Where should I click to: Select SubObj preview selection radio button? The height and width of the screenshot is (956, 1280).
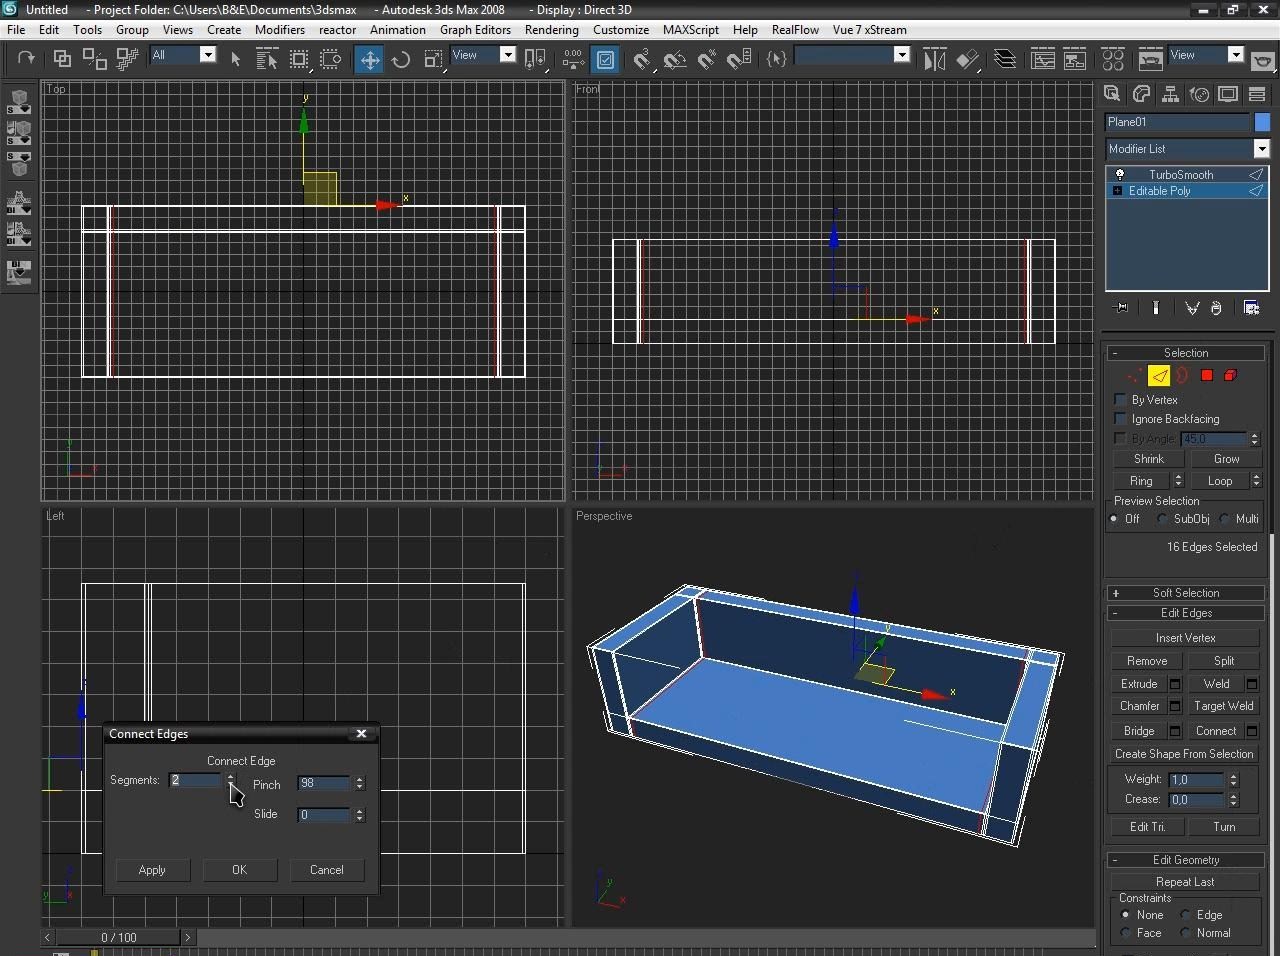pyautogui.click(x=1162, y=519)
